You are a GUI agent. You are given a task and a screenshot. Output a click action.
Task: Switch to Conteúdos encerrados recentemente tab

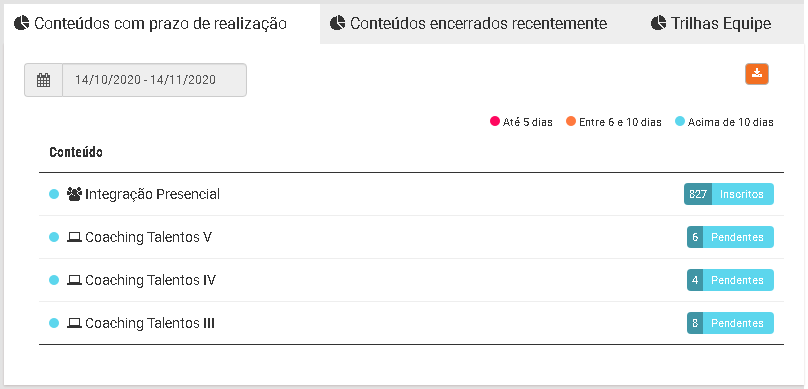(468, 23)
